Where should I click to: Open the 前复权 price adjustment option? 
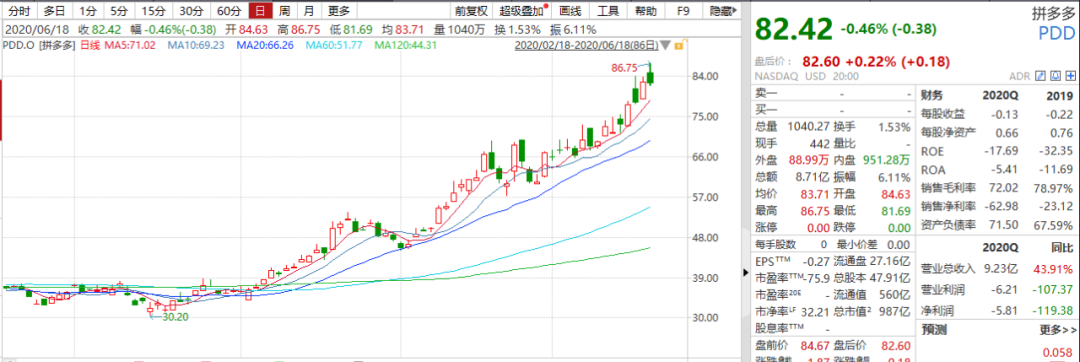click(472, 11)
